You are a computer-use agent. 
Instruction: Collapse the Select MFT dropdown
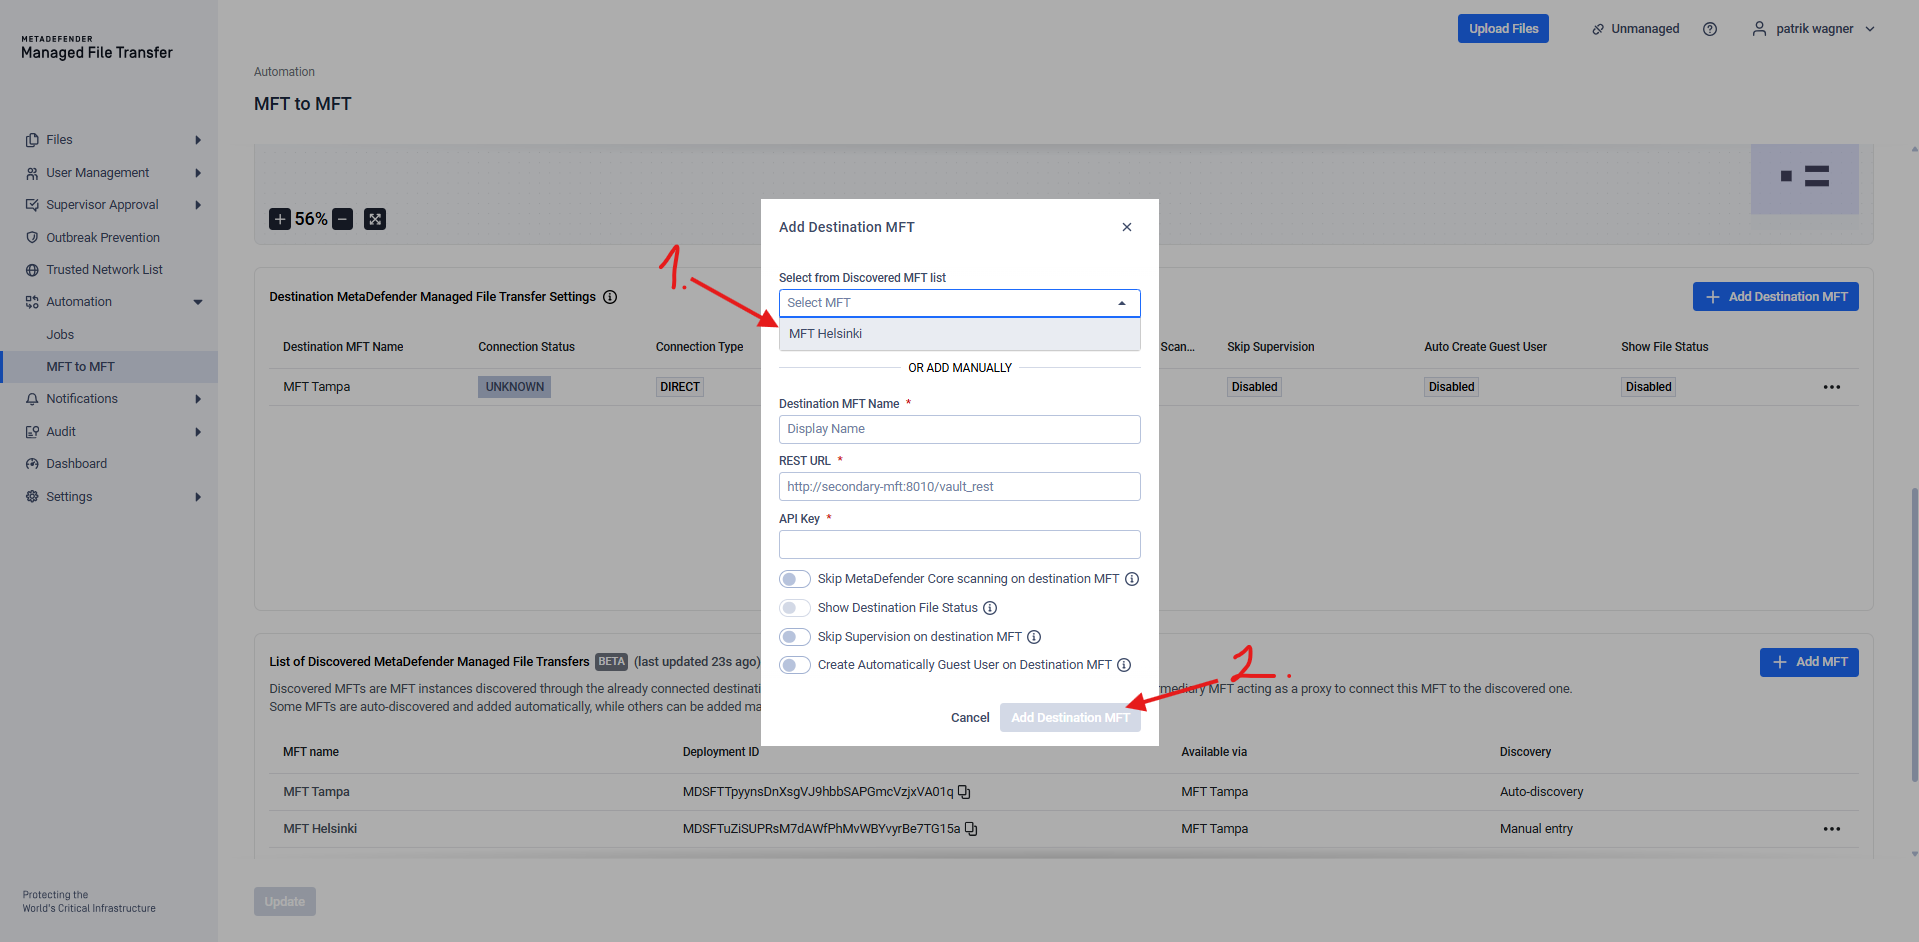1121,303
